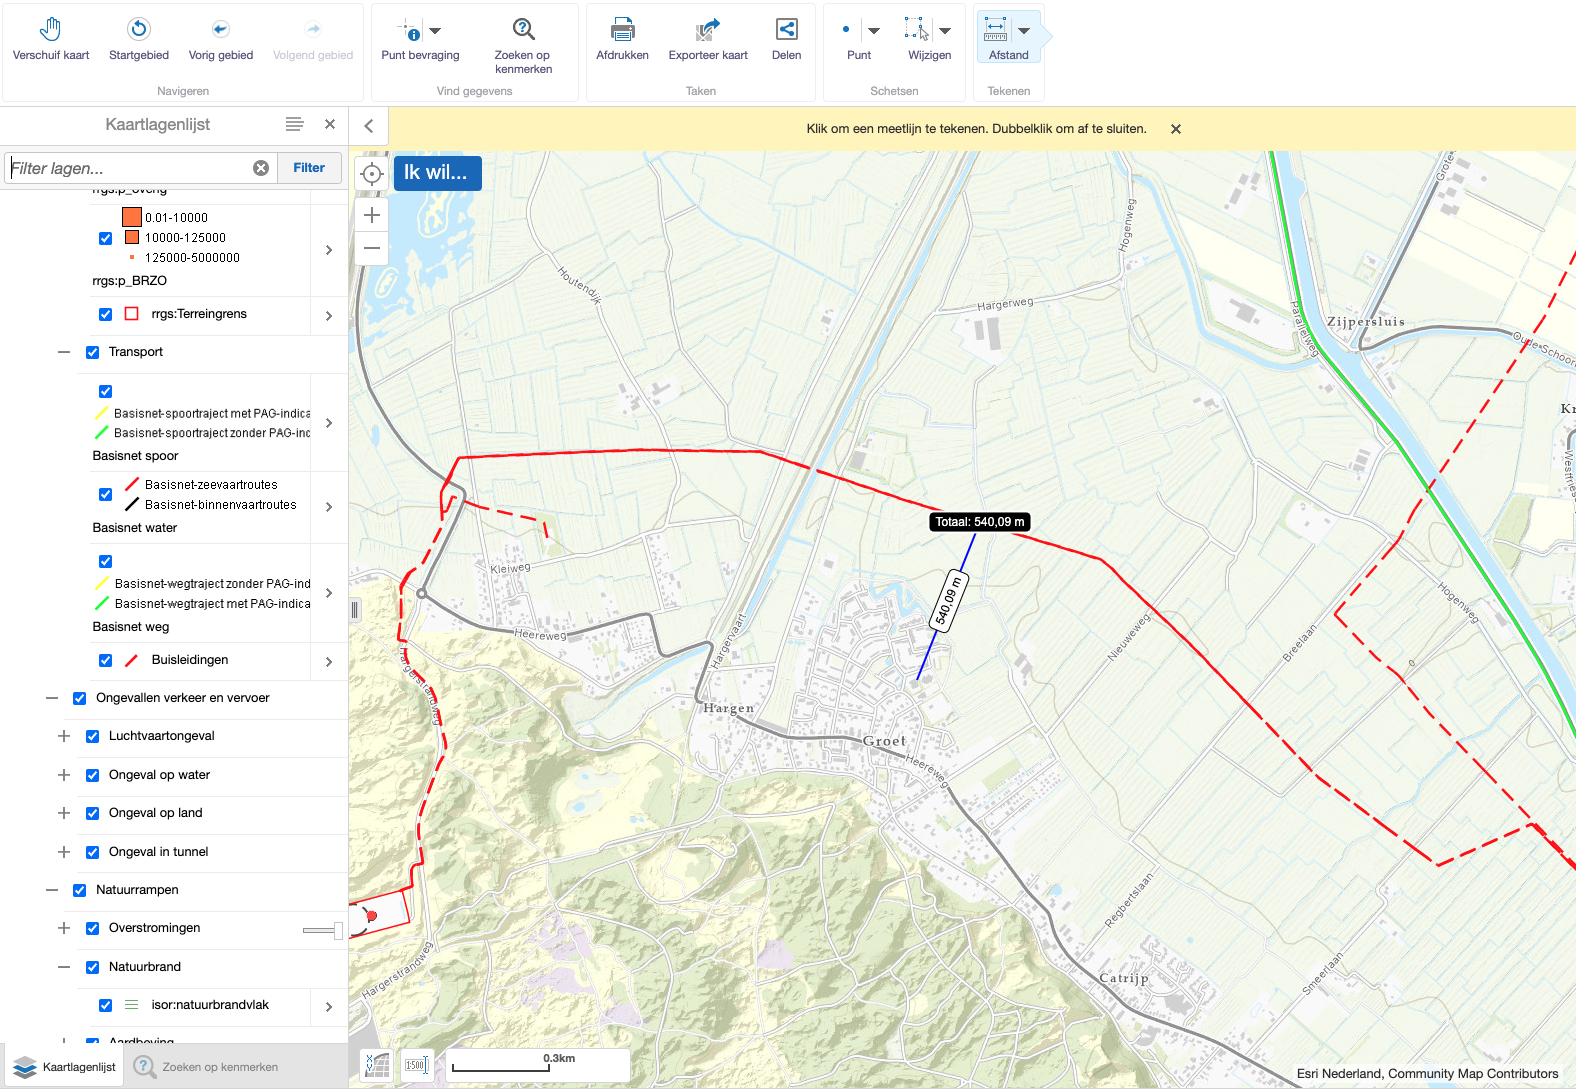The image size is (1576, 1090).
Task: Collapse Ongevallen verkeer en vervoer group
Action: tap(52, 698)
